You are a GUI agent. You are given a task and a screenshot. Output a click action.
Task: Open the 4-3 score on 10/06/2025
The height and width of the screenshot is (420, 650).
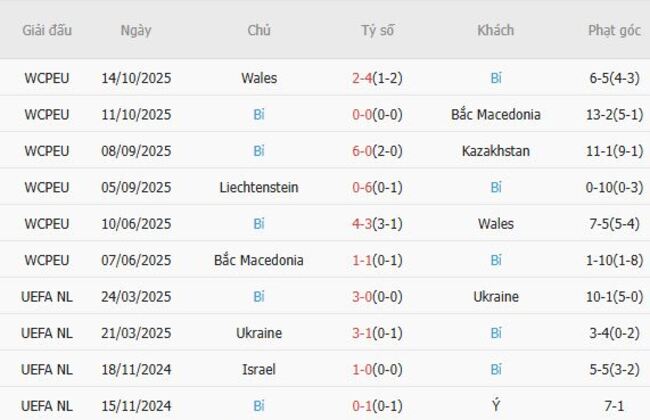tap(363, 224)
